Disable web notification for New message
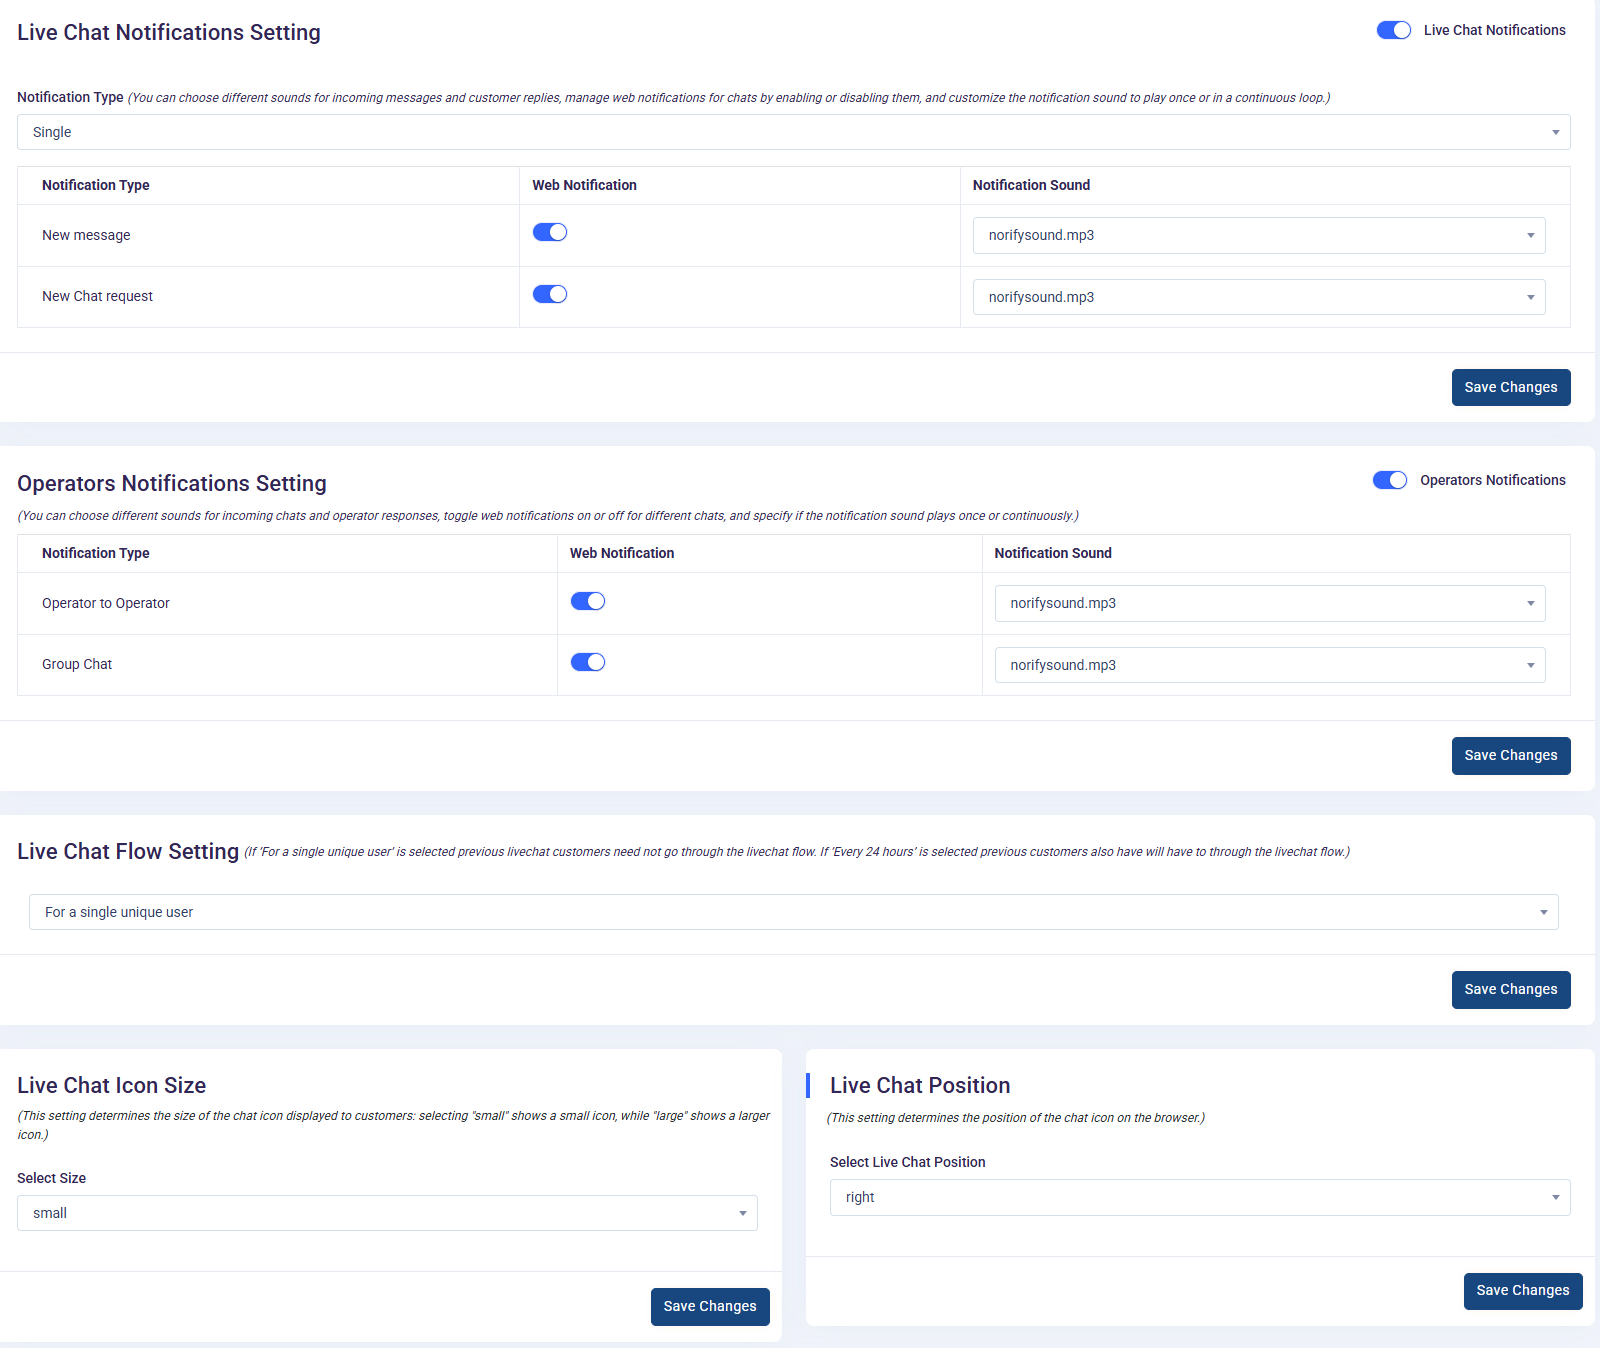This screenshot has width=1600, height=1348. [549, 232]
